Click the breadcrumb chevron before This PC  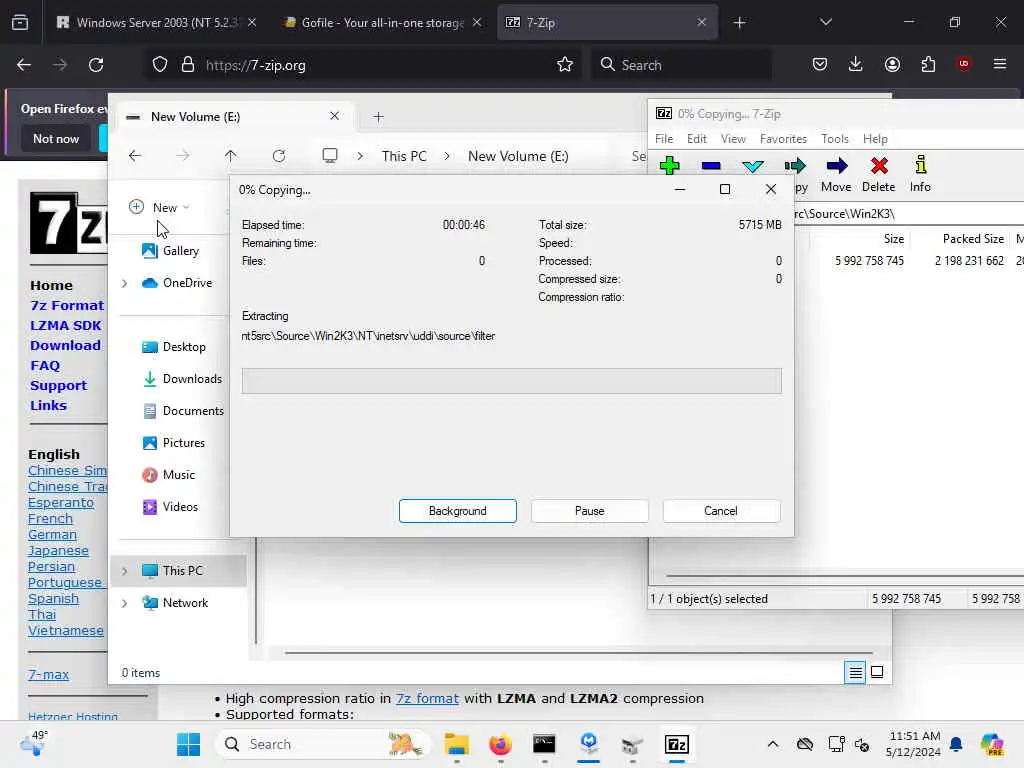click(x=360, y=156)
